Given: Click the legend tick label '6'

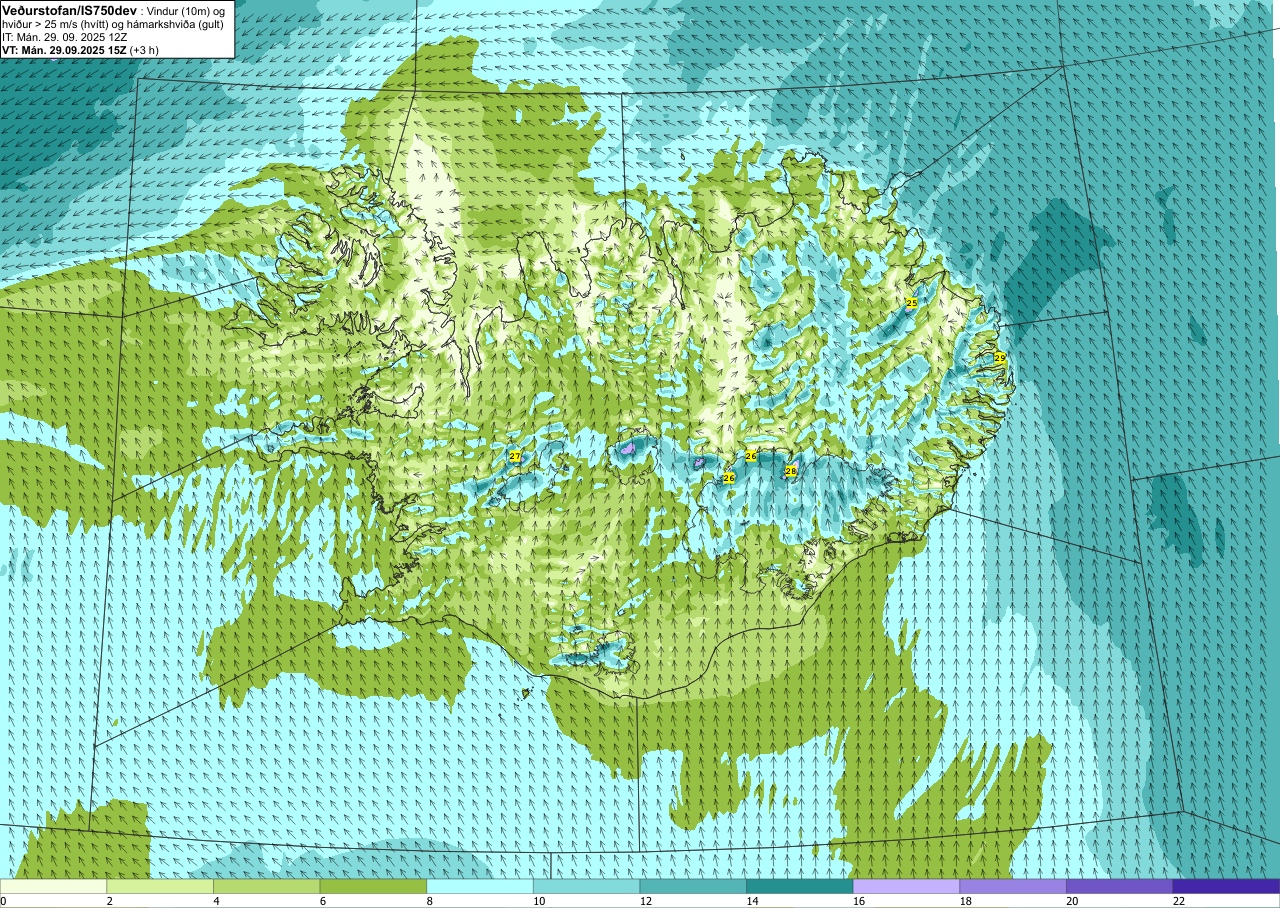Looking at the screenshot, I should click(x=322, y=901).
